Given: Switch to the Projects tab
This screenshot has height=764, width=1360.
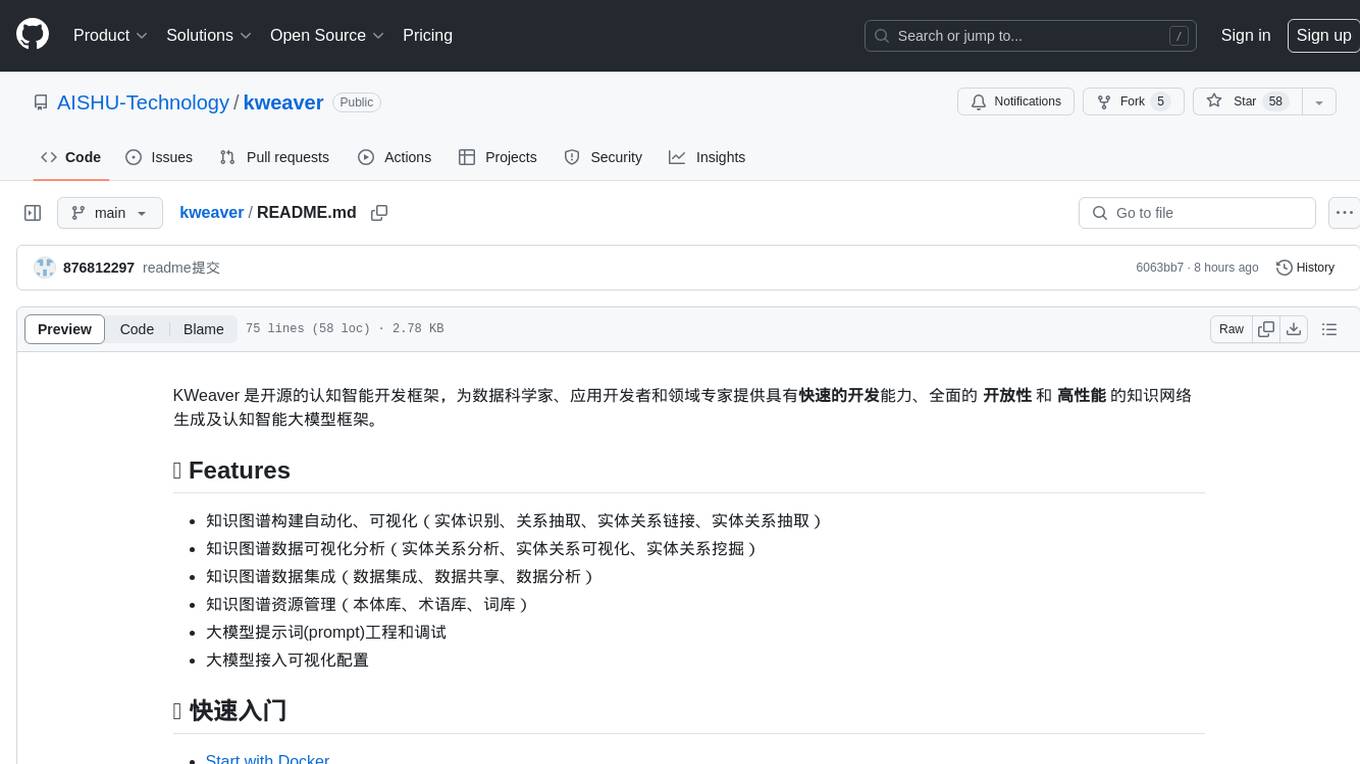Looking at the screenshot, I should pos(497,157).
